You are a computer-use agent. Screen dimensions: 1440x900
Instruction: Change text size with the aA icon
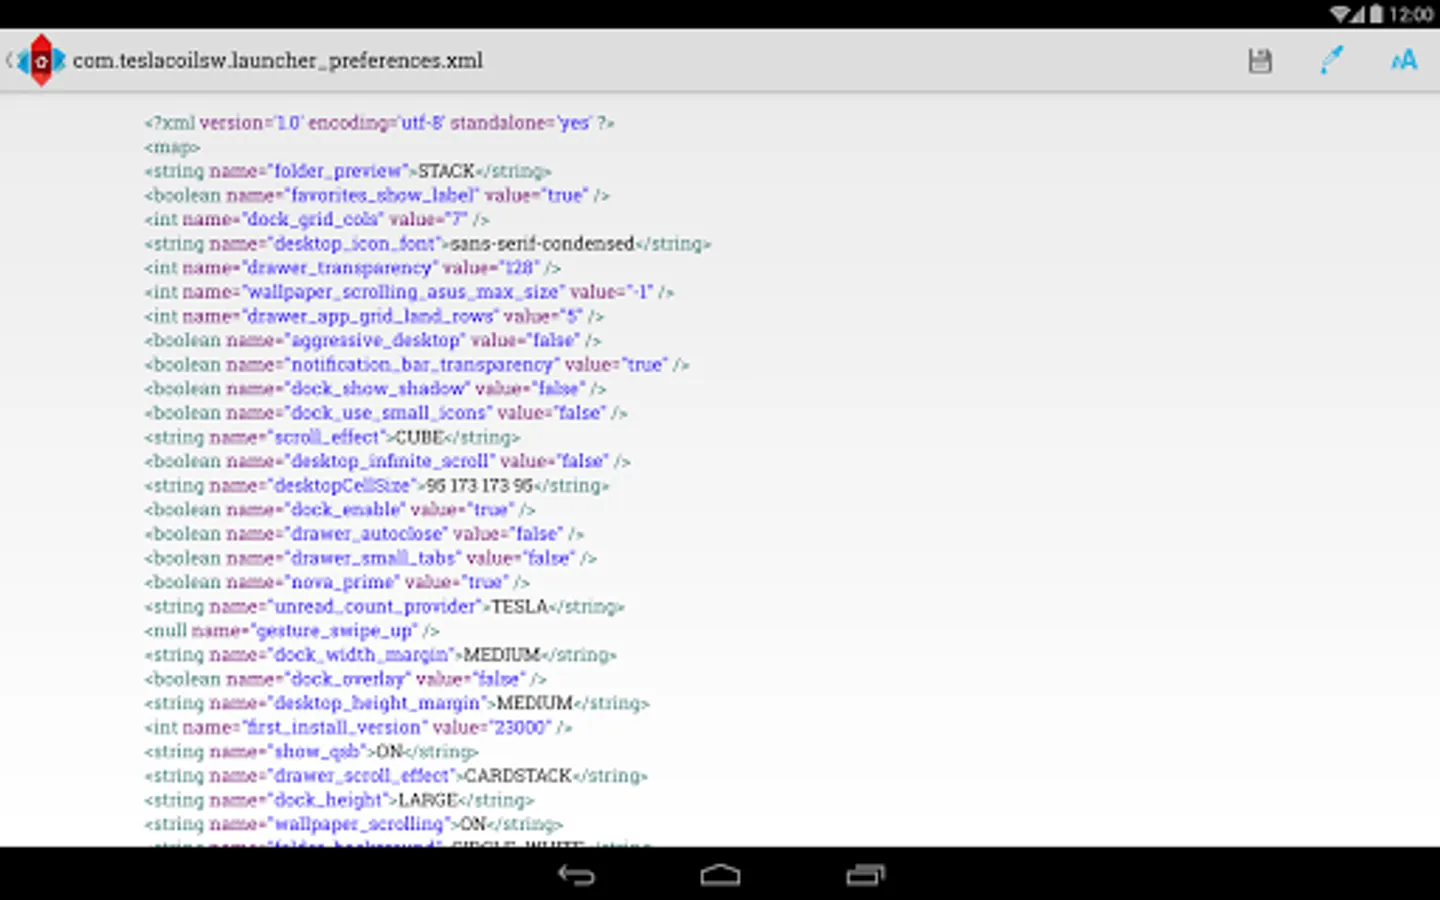pos(1404,61)
